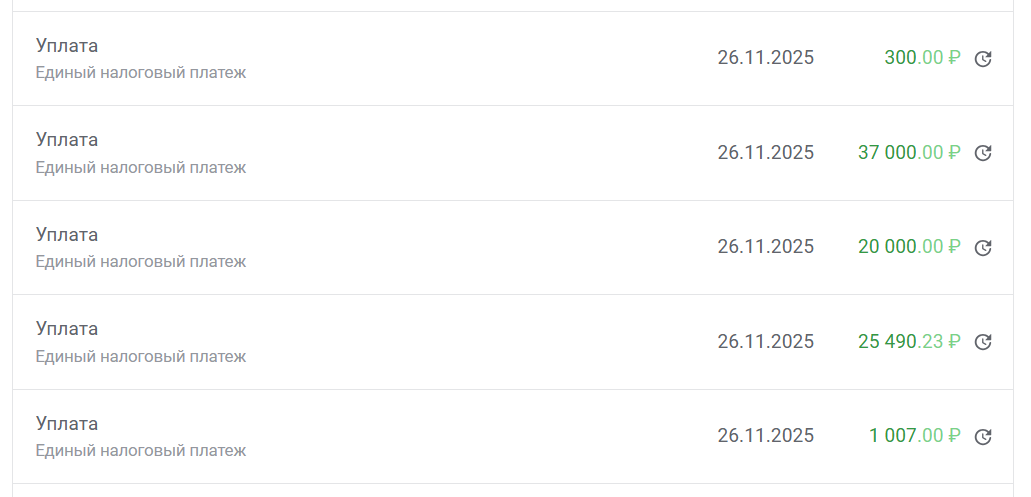Image resolution: width=1031 pixels, height=497 pixels.
Task: Click history icon beside 25 490.23 ₽ payment
Action: pos(983,342)
